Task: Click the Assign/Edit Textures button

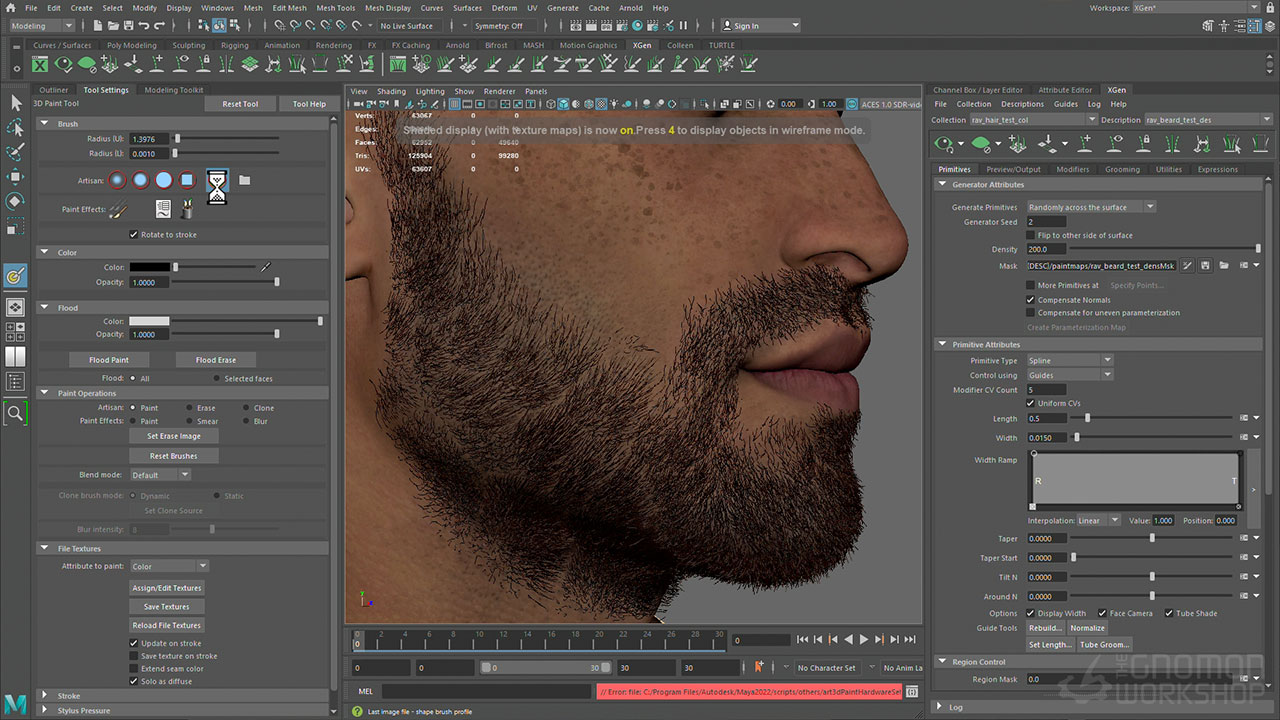Action: click(167, 588)
